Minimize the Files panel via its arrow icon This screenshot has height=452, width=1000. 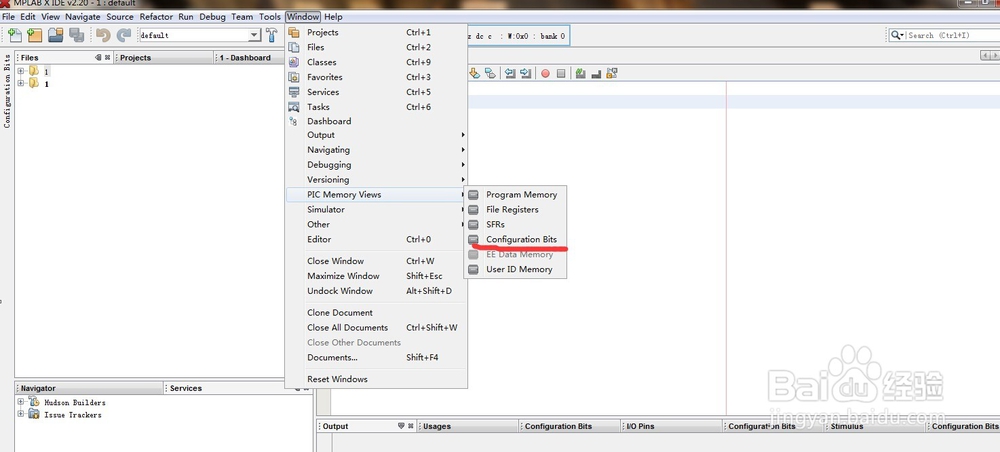click(x=98, y=57)
